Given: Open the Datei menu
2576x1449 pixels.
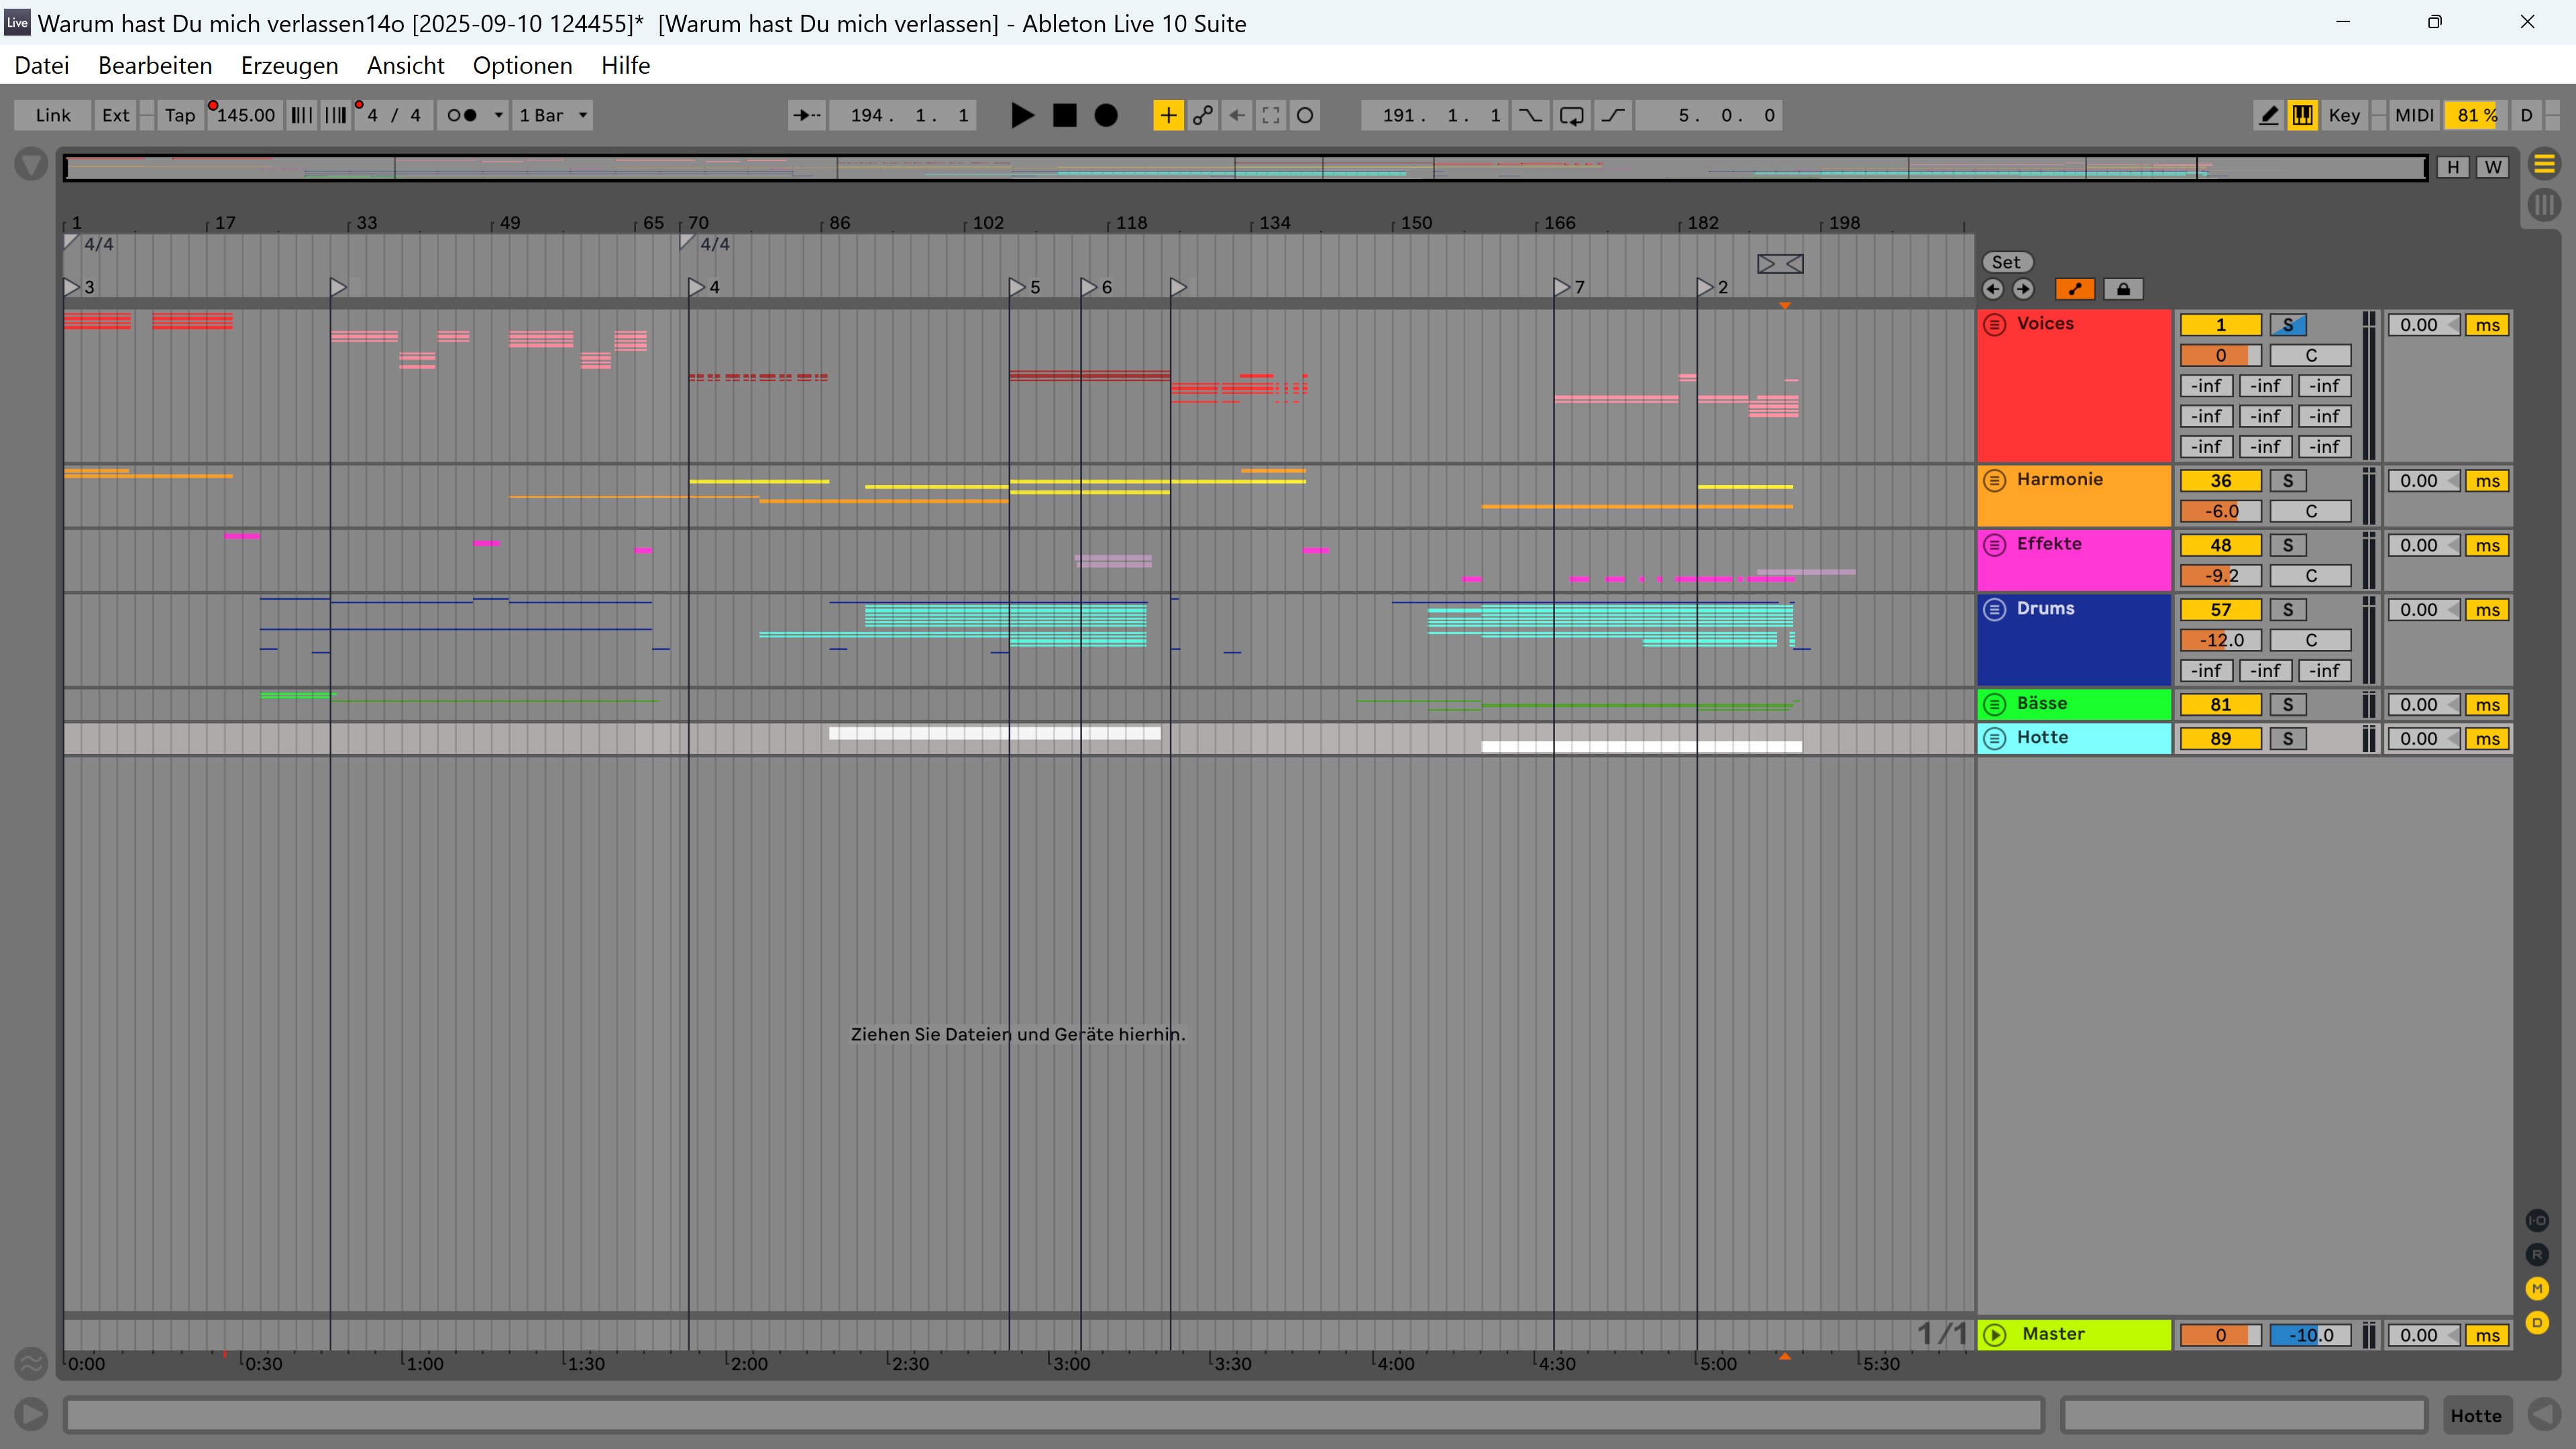Looking at the screenshot, I should point(42,65).
